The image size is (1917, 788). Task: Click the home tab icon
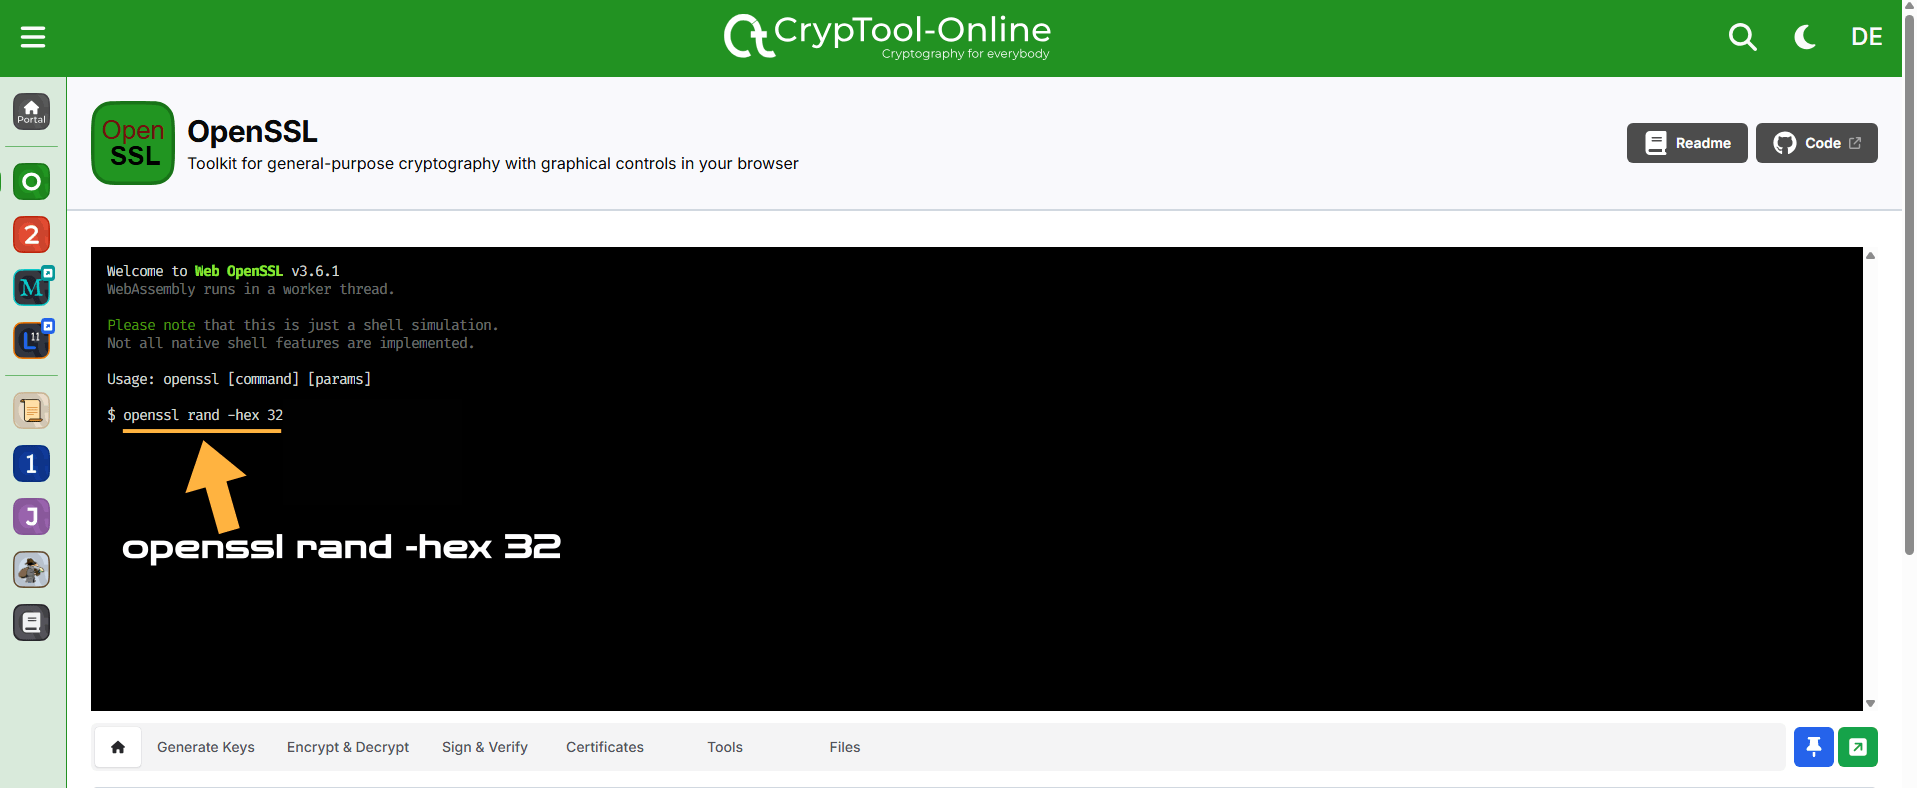tap(118, 747)
